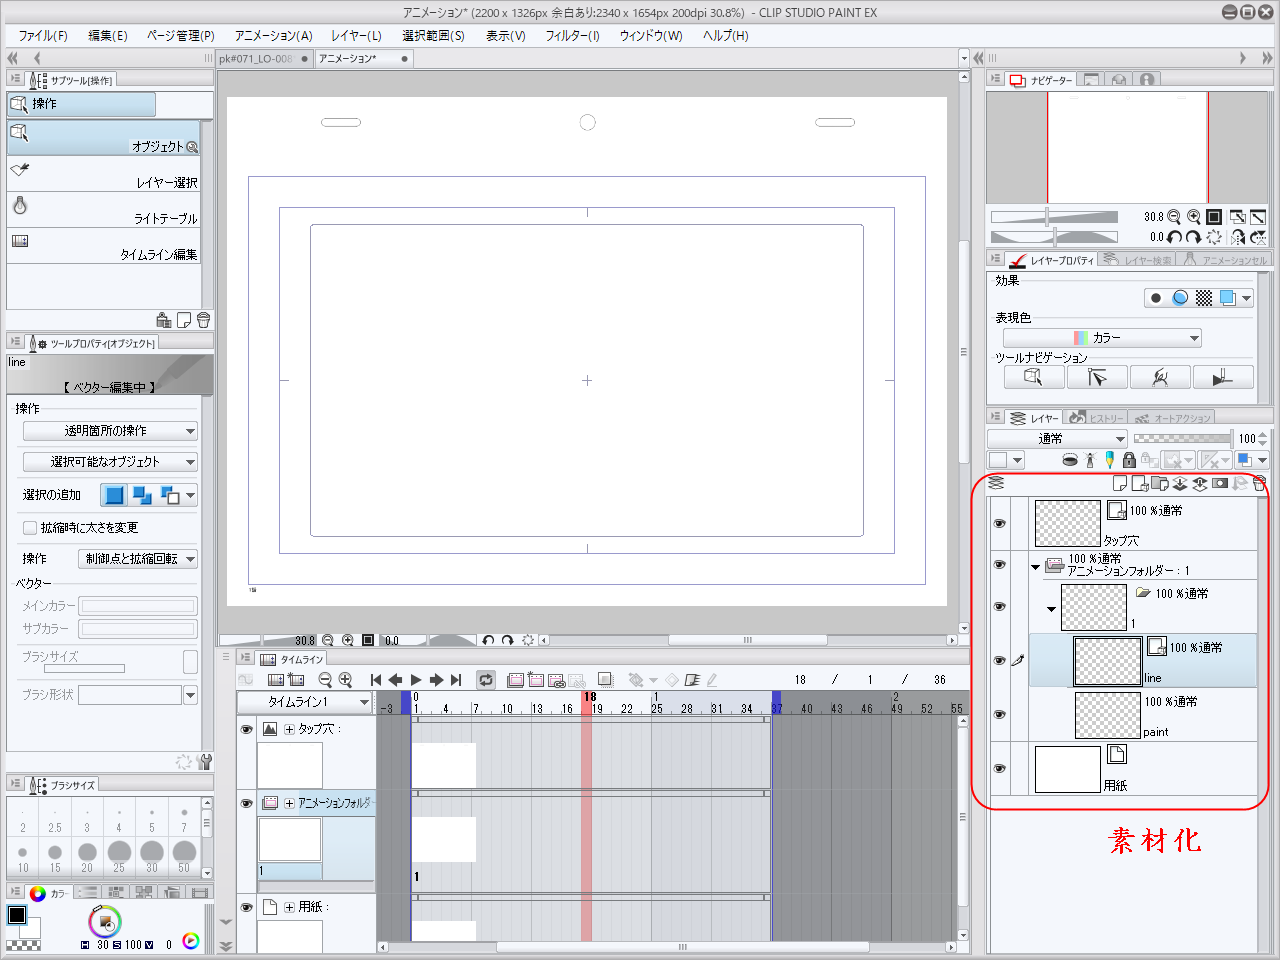Click rotate right arrow in Navigator panel
The width and height of the screenshot is (1280, 960).
point(1193,237)
